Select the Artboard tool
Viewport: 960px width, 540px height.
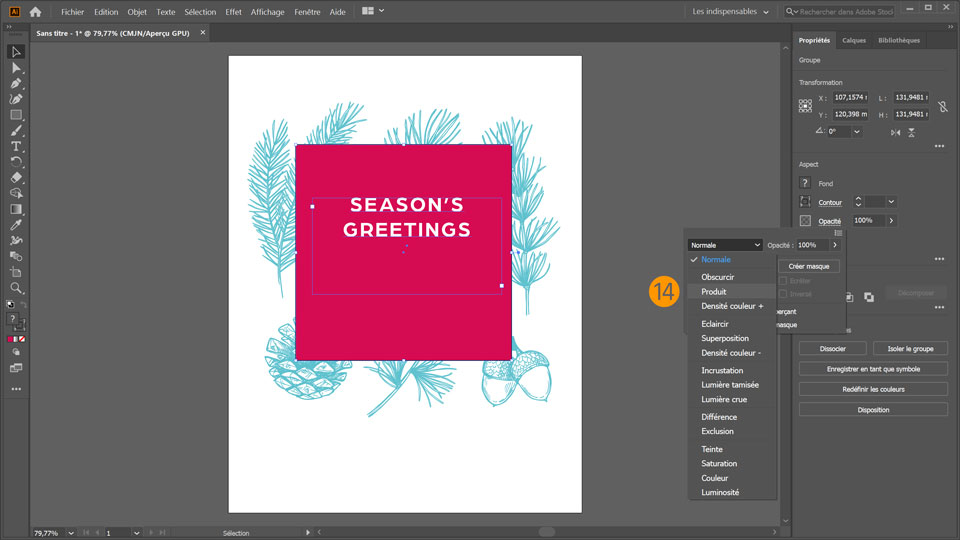point(16,272)
